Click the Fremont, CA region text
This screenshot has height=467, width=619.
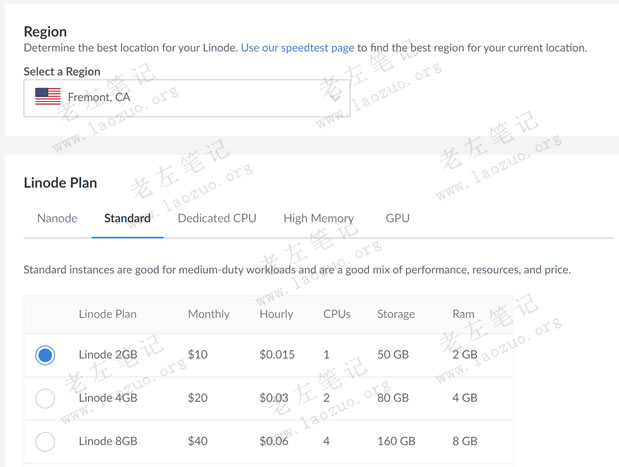click(99, 97)
